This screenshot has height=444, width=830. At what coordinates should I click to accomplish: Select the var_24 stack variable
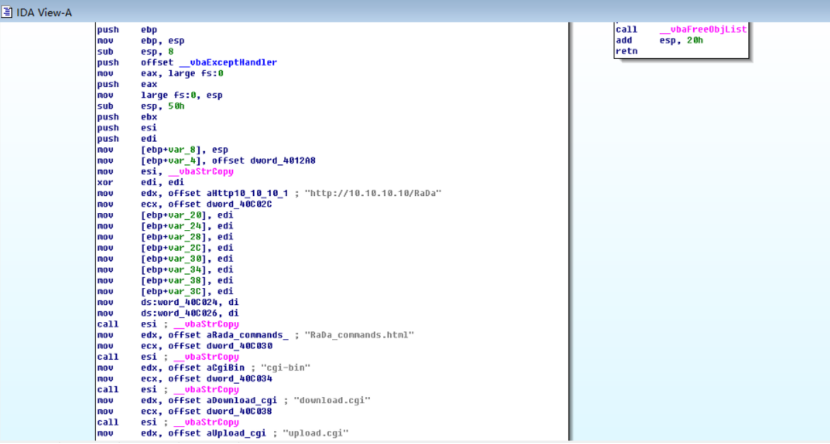tap(187, 226)
